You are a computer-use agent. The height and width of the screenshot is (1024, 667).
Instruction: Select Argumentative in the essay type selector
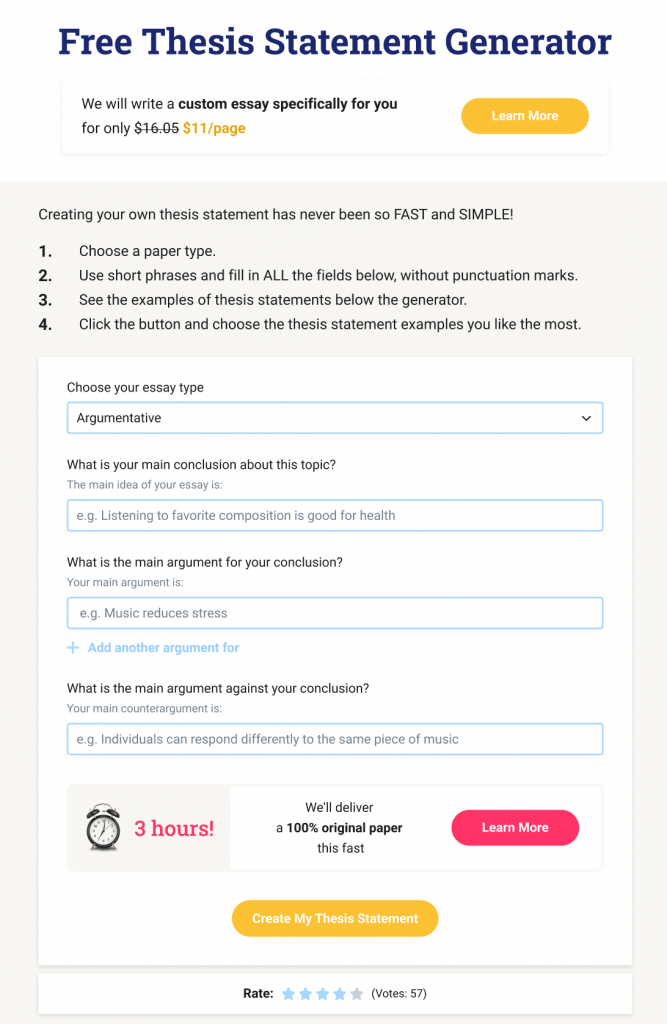[335, 417]
